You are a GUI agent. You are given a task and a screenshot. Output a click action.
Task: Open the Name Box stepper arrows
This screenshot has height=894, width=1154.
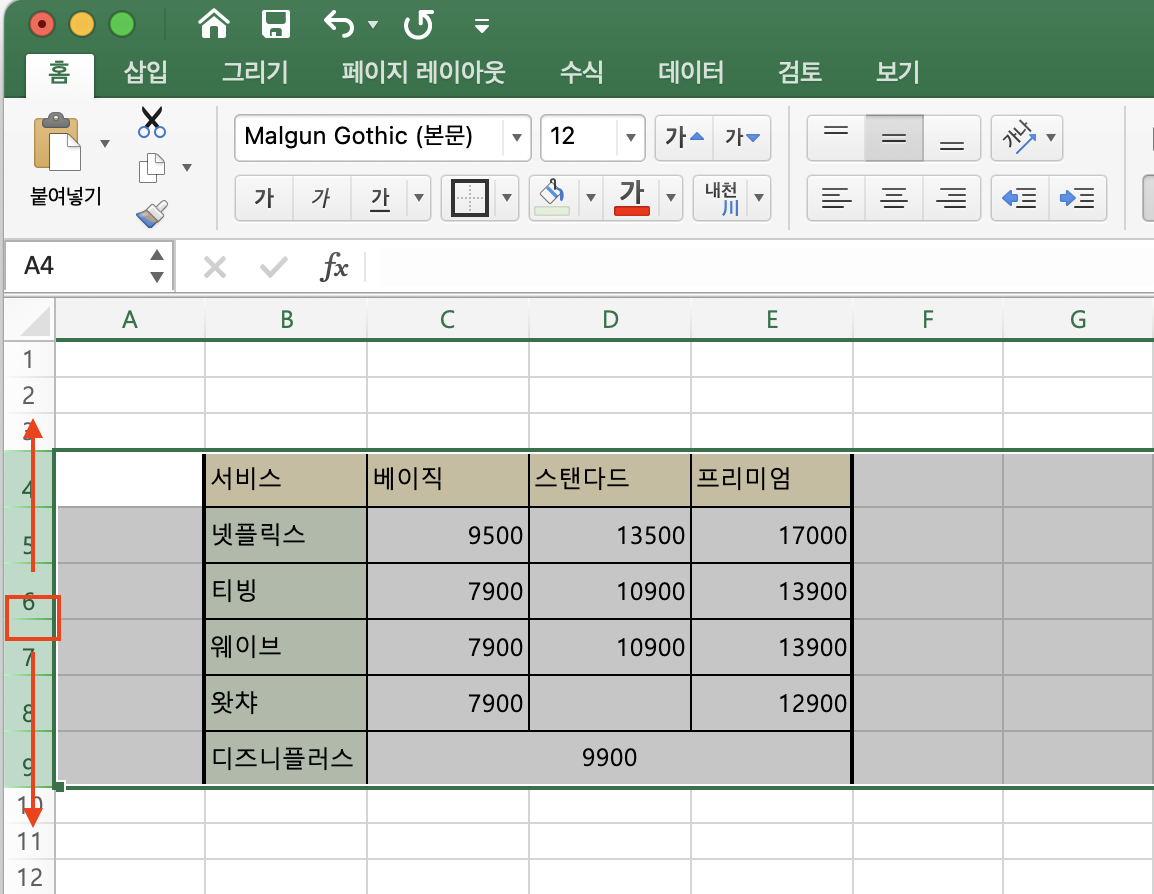(x=157, y=266)
